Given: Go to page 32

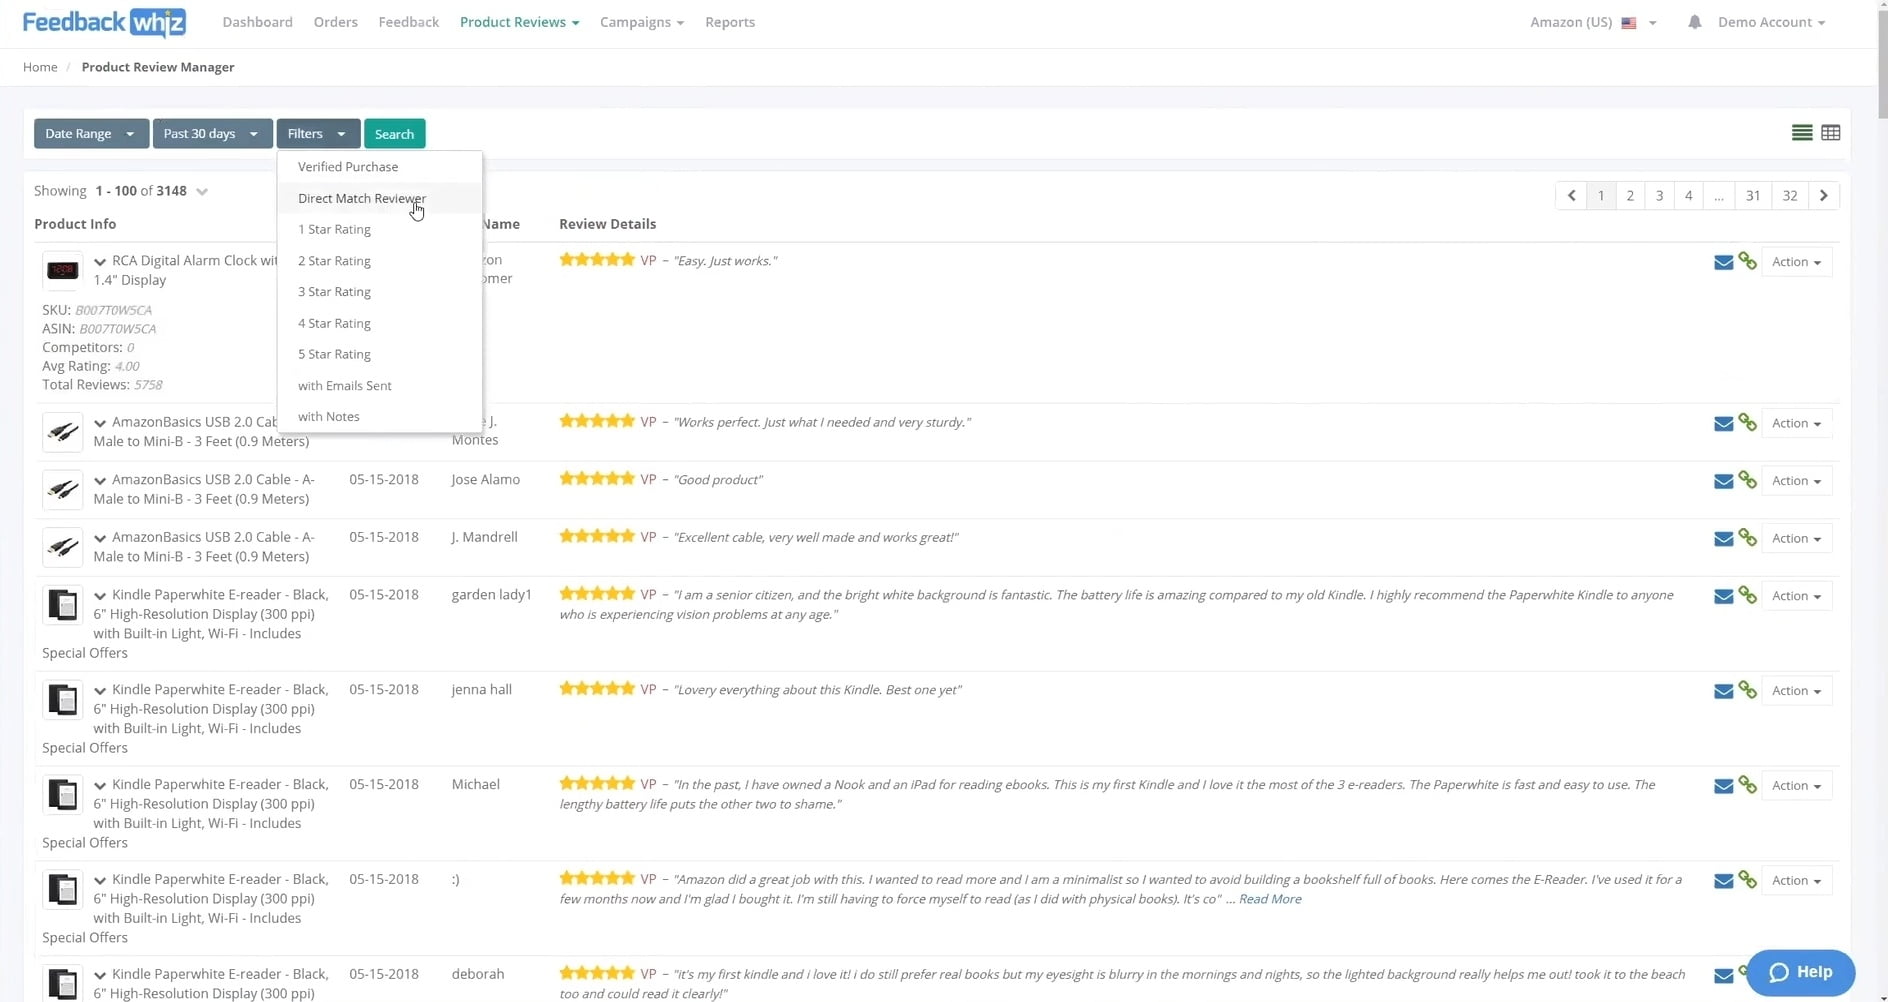Looking at the screenshot, I should click(x=1790, y=196).
